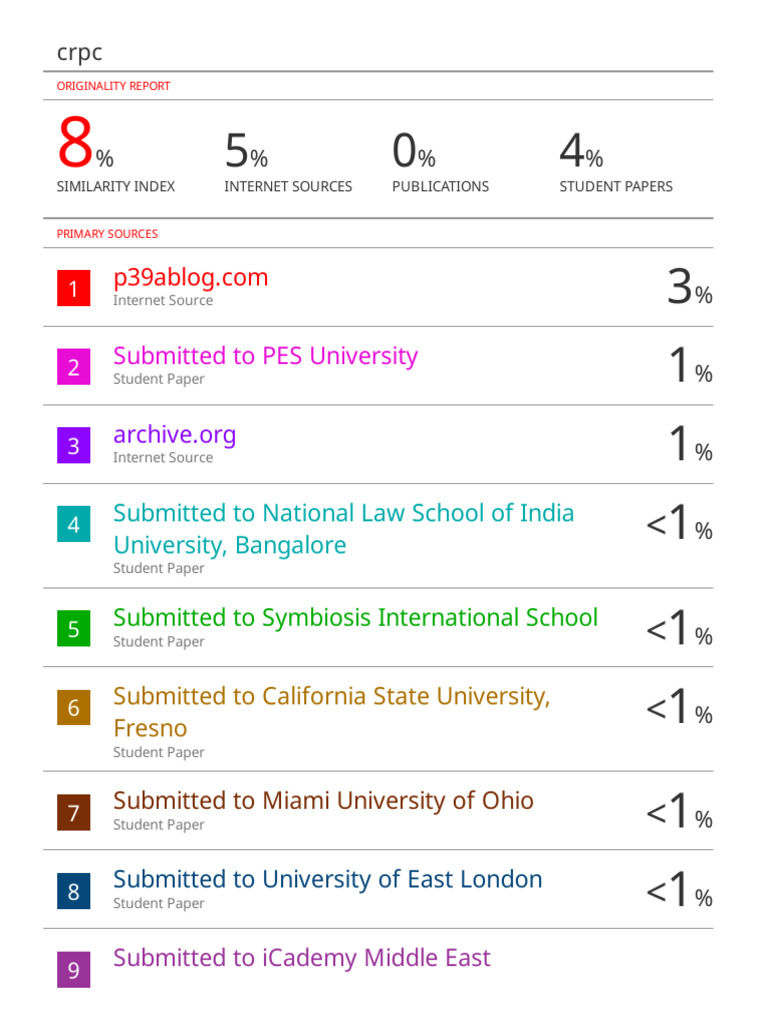Open Symbiosis International School source
Viewport: 768px width, 1024px height.
coord(355,618)
